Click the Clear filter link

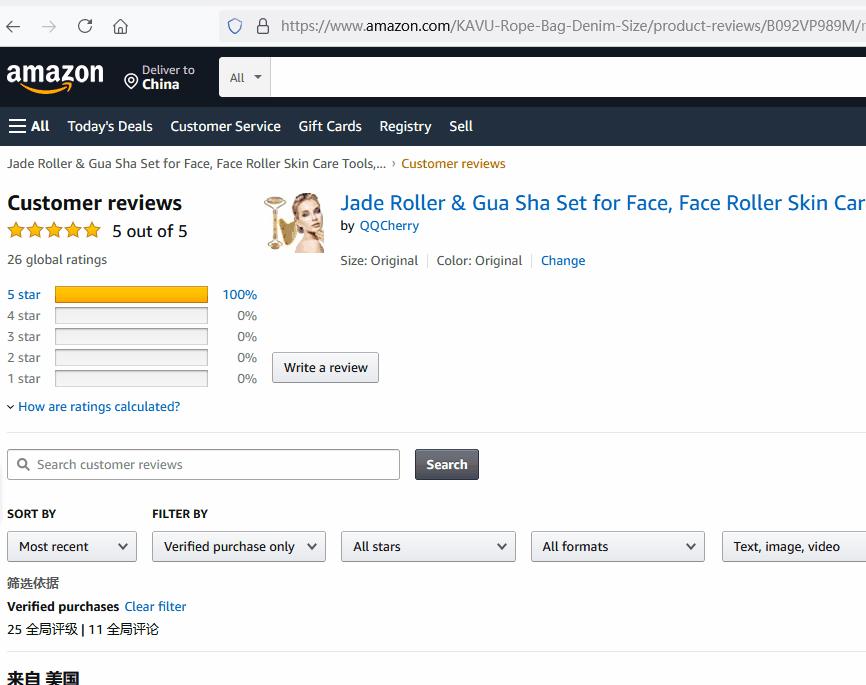coord(155,606)
